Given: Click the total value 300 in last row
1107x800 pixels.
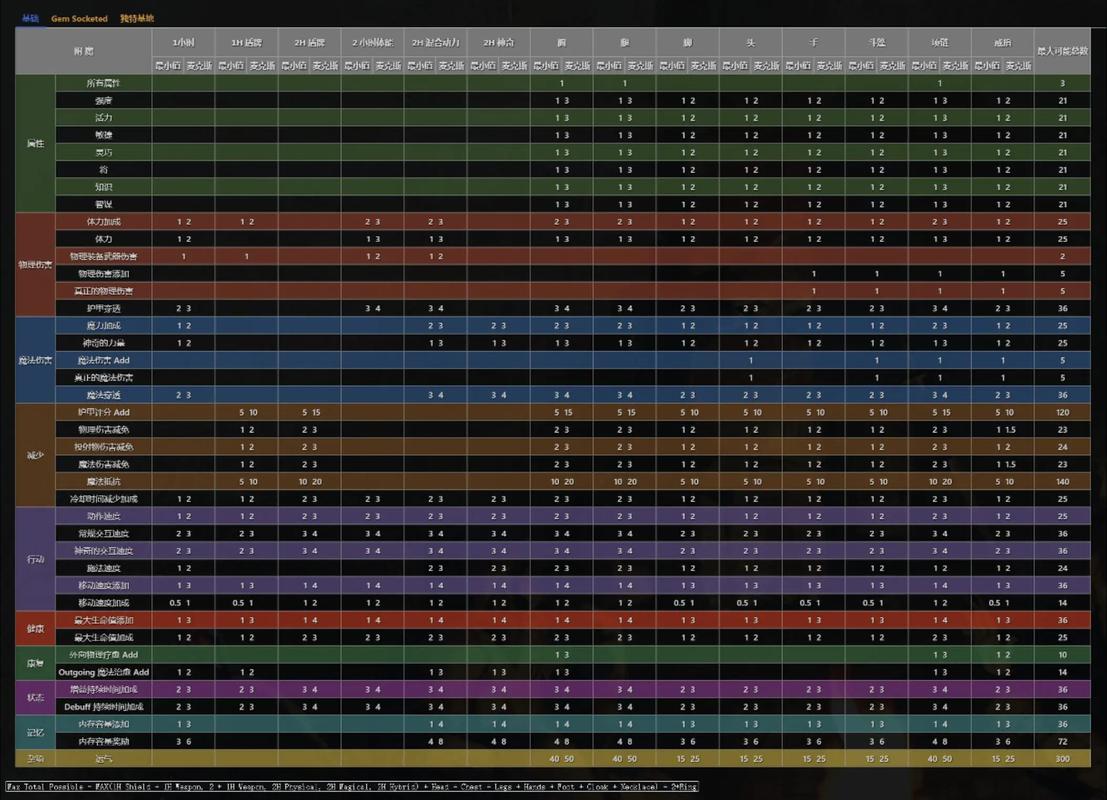Looking at the screenshot, I should [1062, 758].
